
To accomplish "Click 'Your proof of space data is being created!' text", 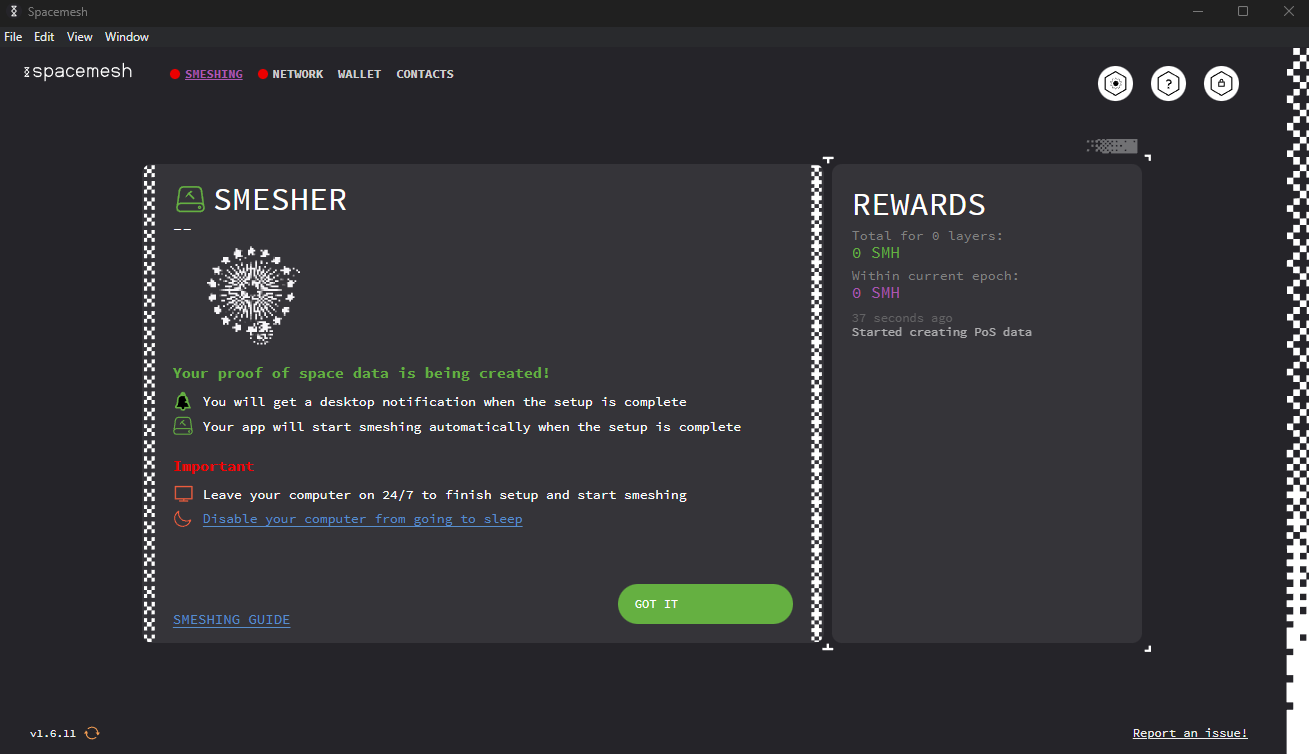I will [361, 373].
